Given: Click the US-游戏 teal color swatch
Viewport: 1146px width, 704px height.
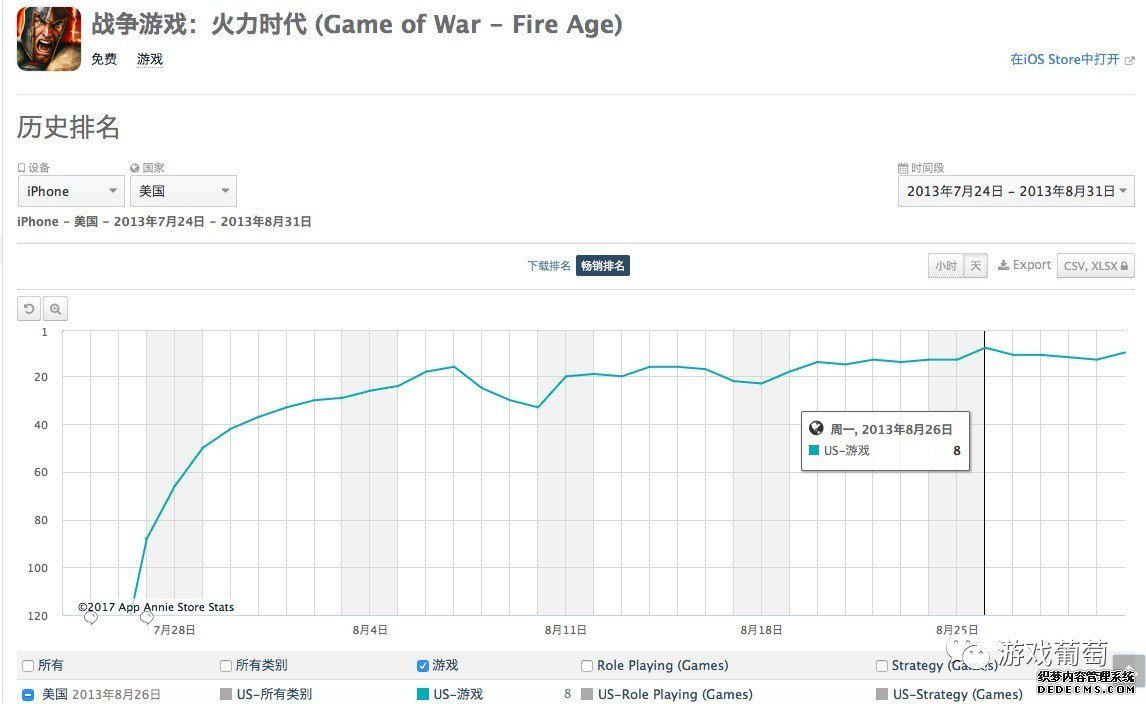Looking at the screenshot, I should [422, 694].
